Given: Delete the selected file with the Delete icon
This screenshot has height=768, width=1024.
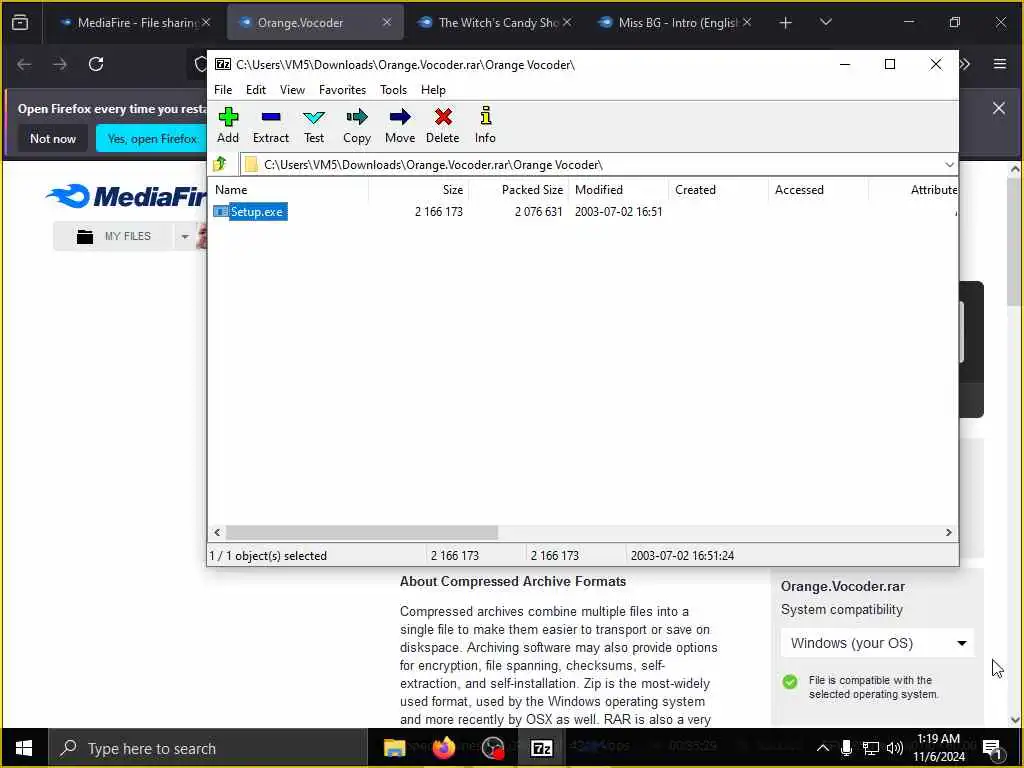Looking at the screenshot, I should 443,125.
